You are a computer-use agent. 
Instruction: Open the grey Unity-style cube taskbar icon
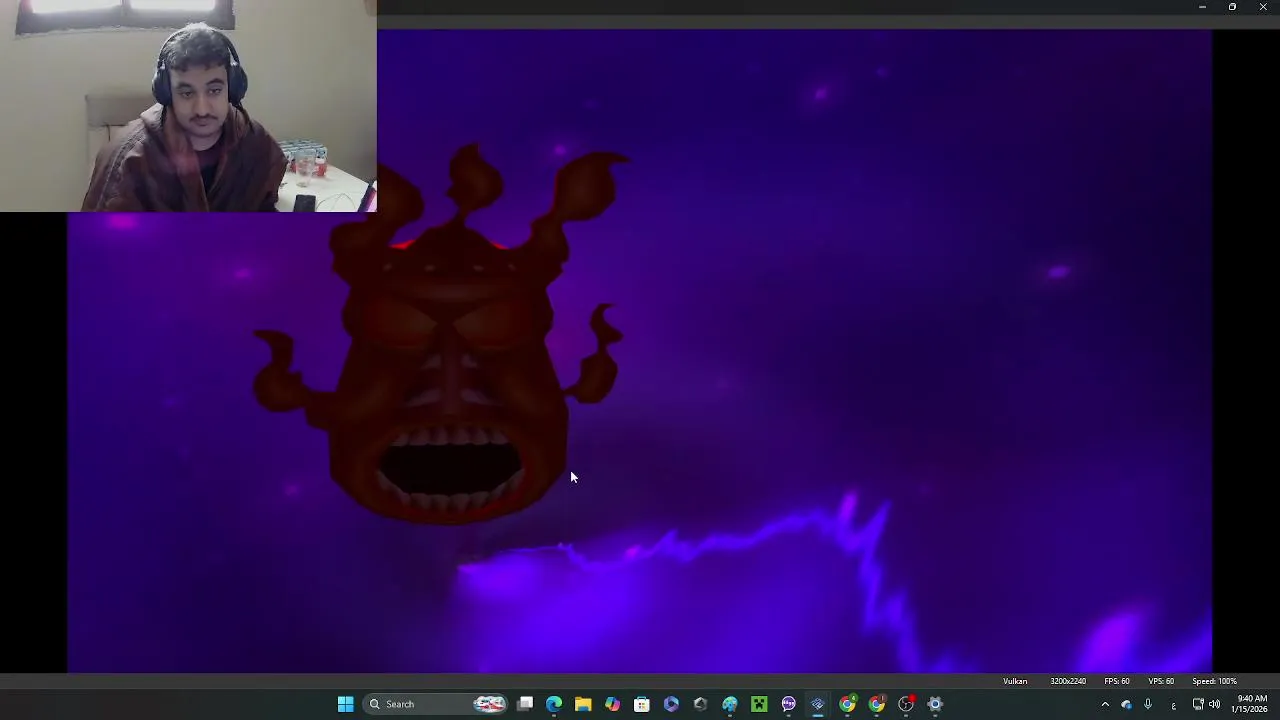pos(700,704)
